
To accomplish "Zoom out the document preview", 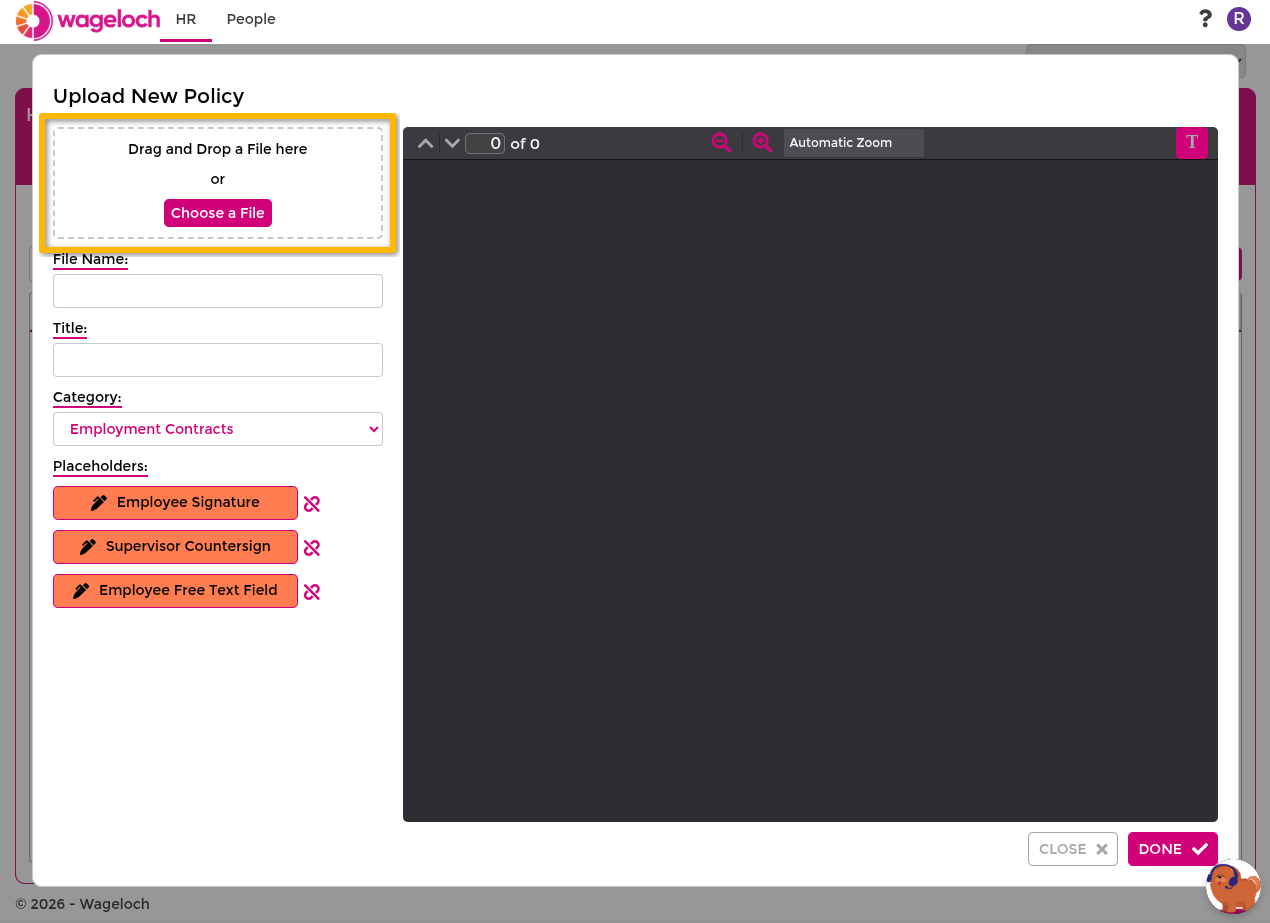I will 721,143.
